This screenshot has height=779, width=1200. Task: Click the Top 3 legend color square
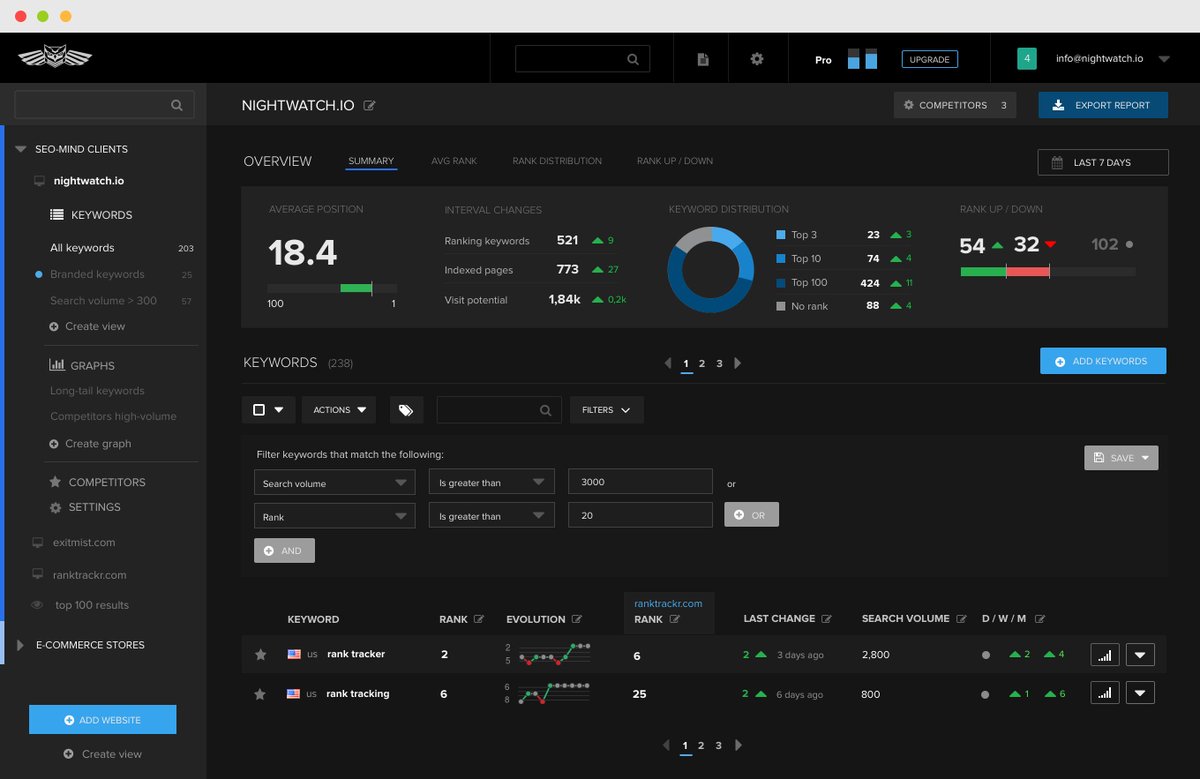tap(781, 235)
